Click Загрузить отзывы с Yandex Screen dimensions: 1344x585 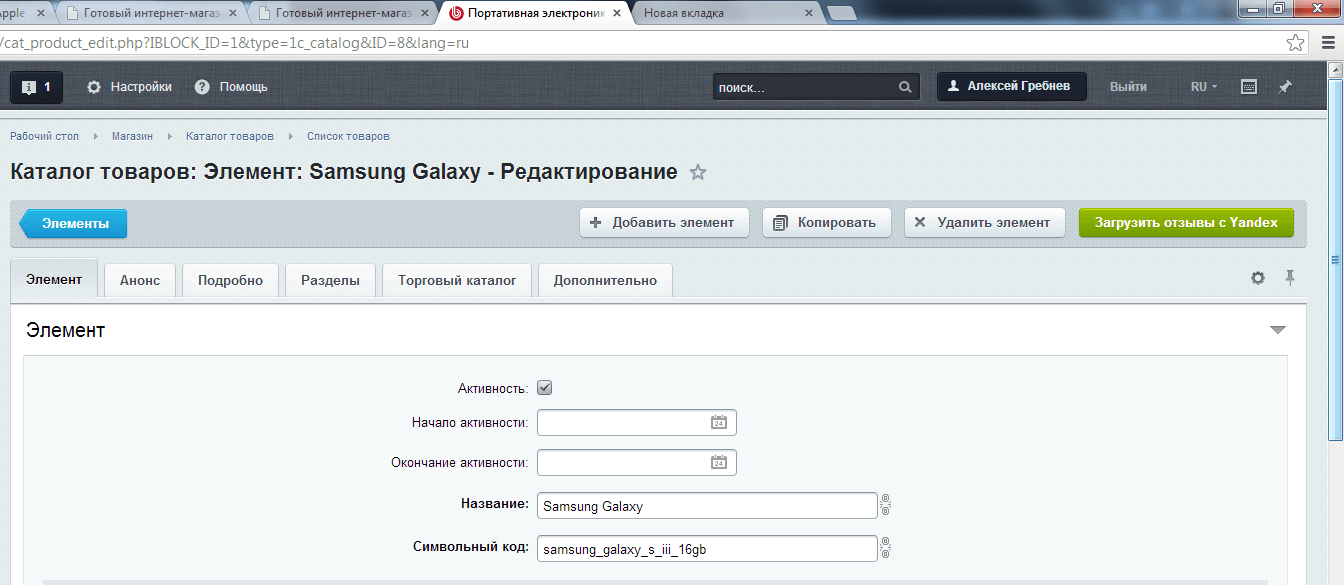(1186, 222)
